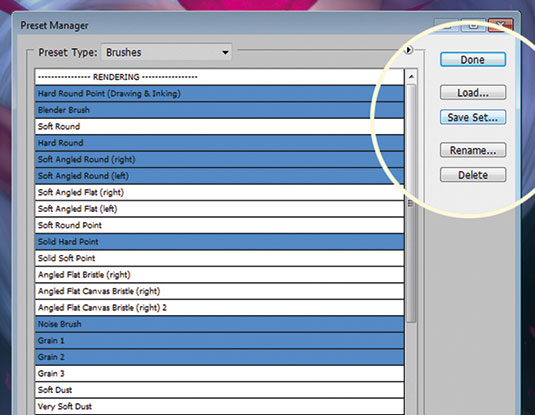
Task: Select Soft Round Point preset
Action: pos(219,225)
